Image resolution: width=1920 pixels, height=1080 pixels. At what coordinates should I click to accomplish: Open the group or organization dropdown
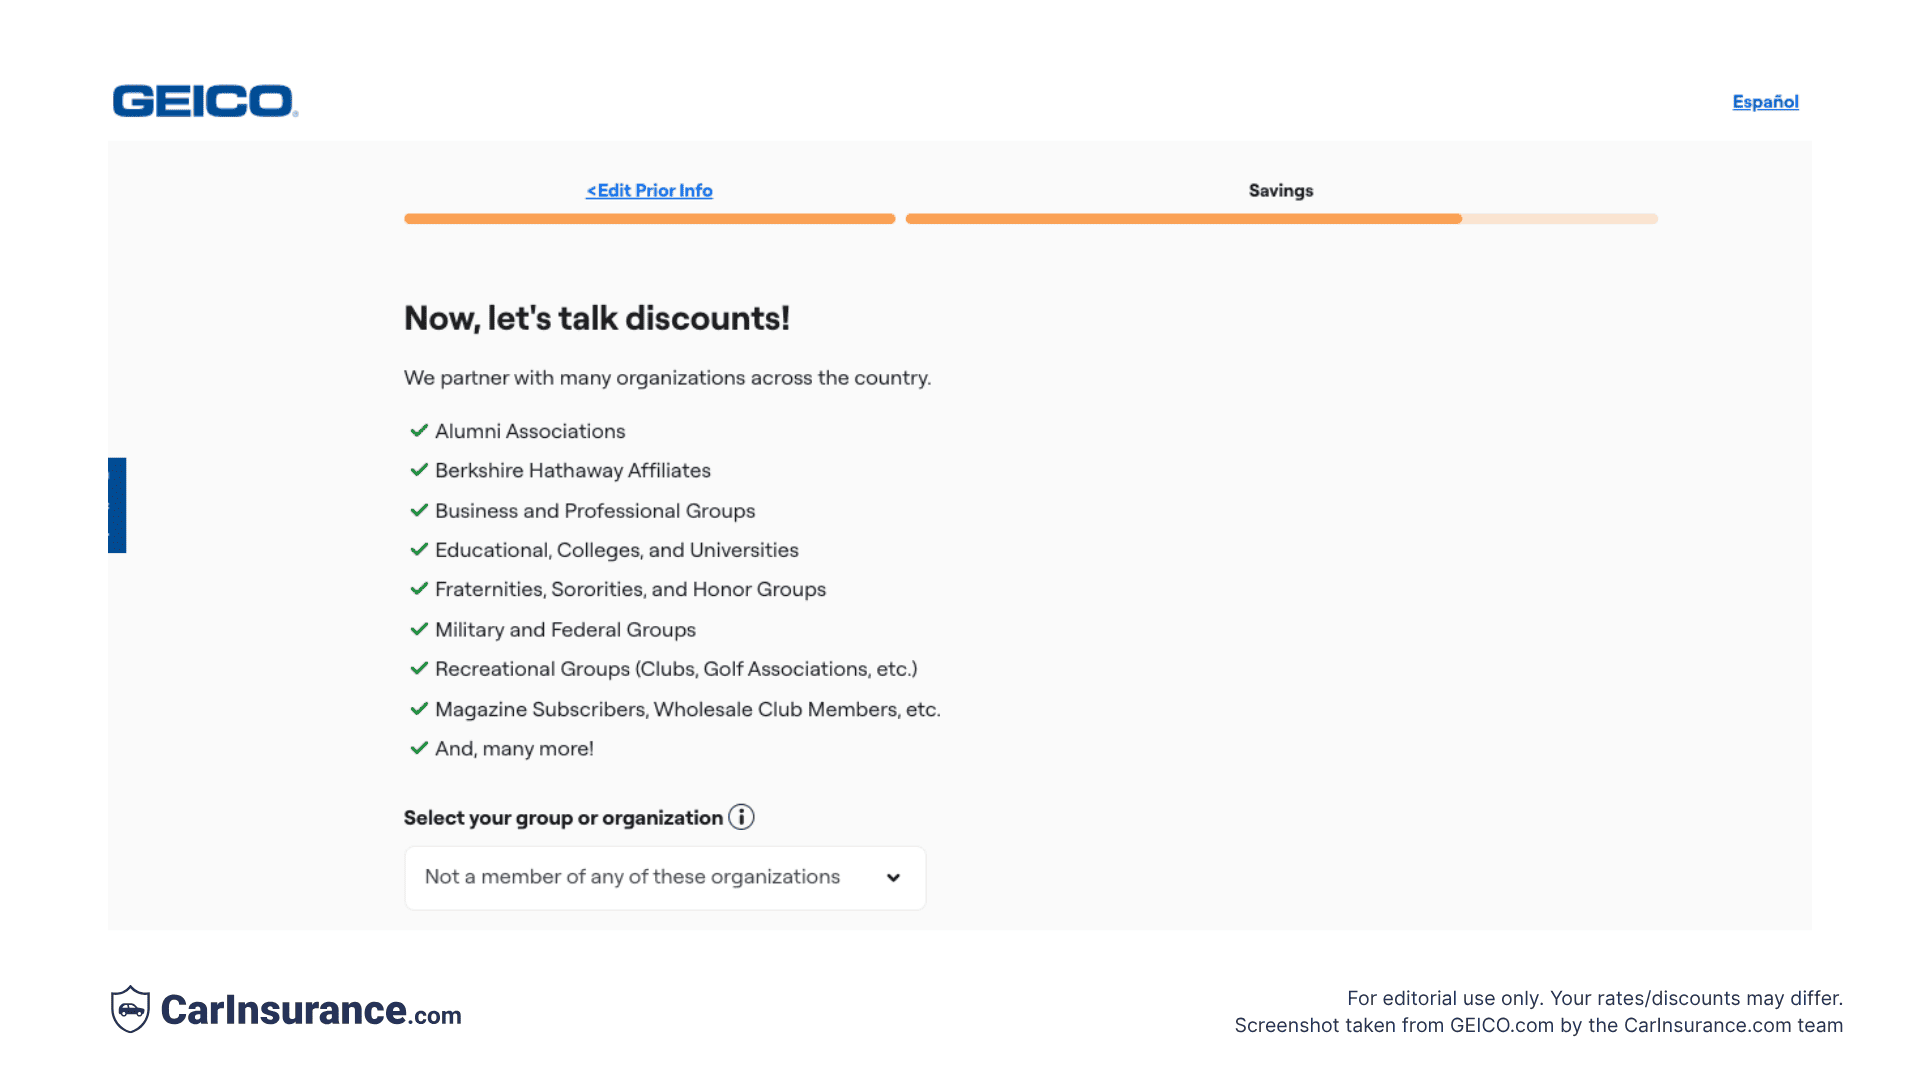coord(664,877)
